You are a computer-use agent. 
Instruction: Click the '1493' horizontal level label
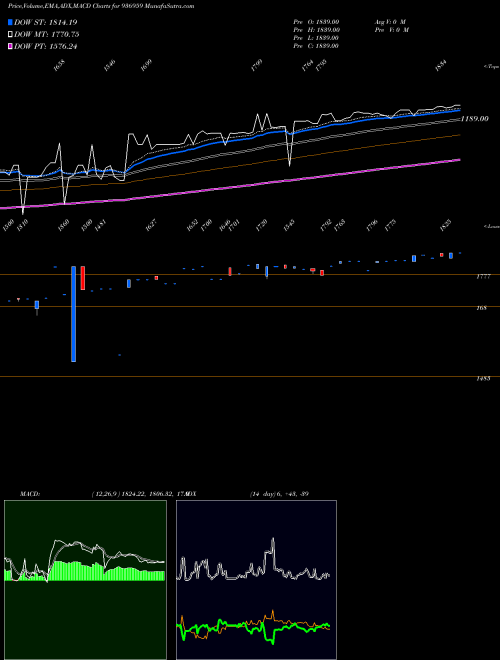483,379
